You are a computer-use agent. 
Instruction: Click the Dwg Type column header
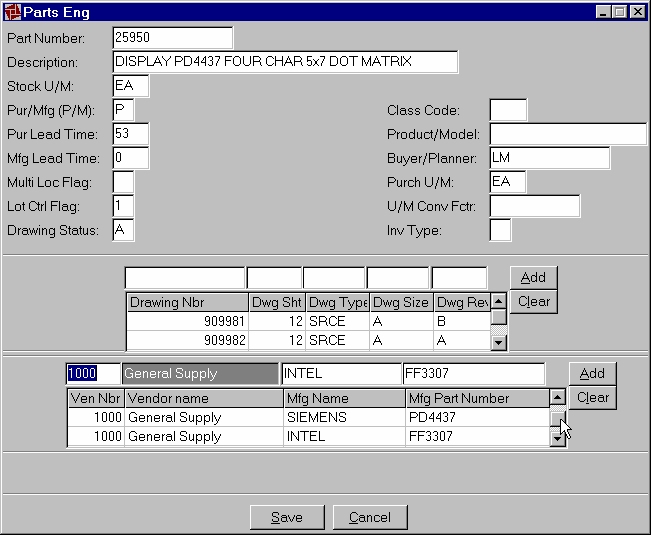[x=338, y=302]
